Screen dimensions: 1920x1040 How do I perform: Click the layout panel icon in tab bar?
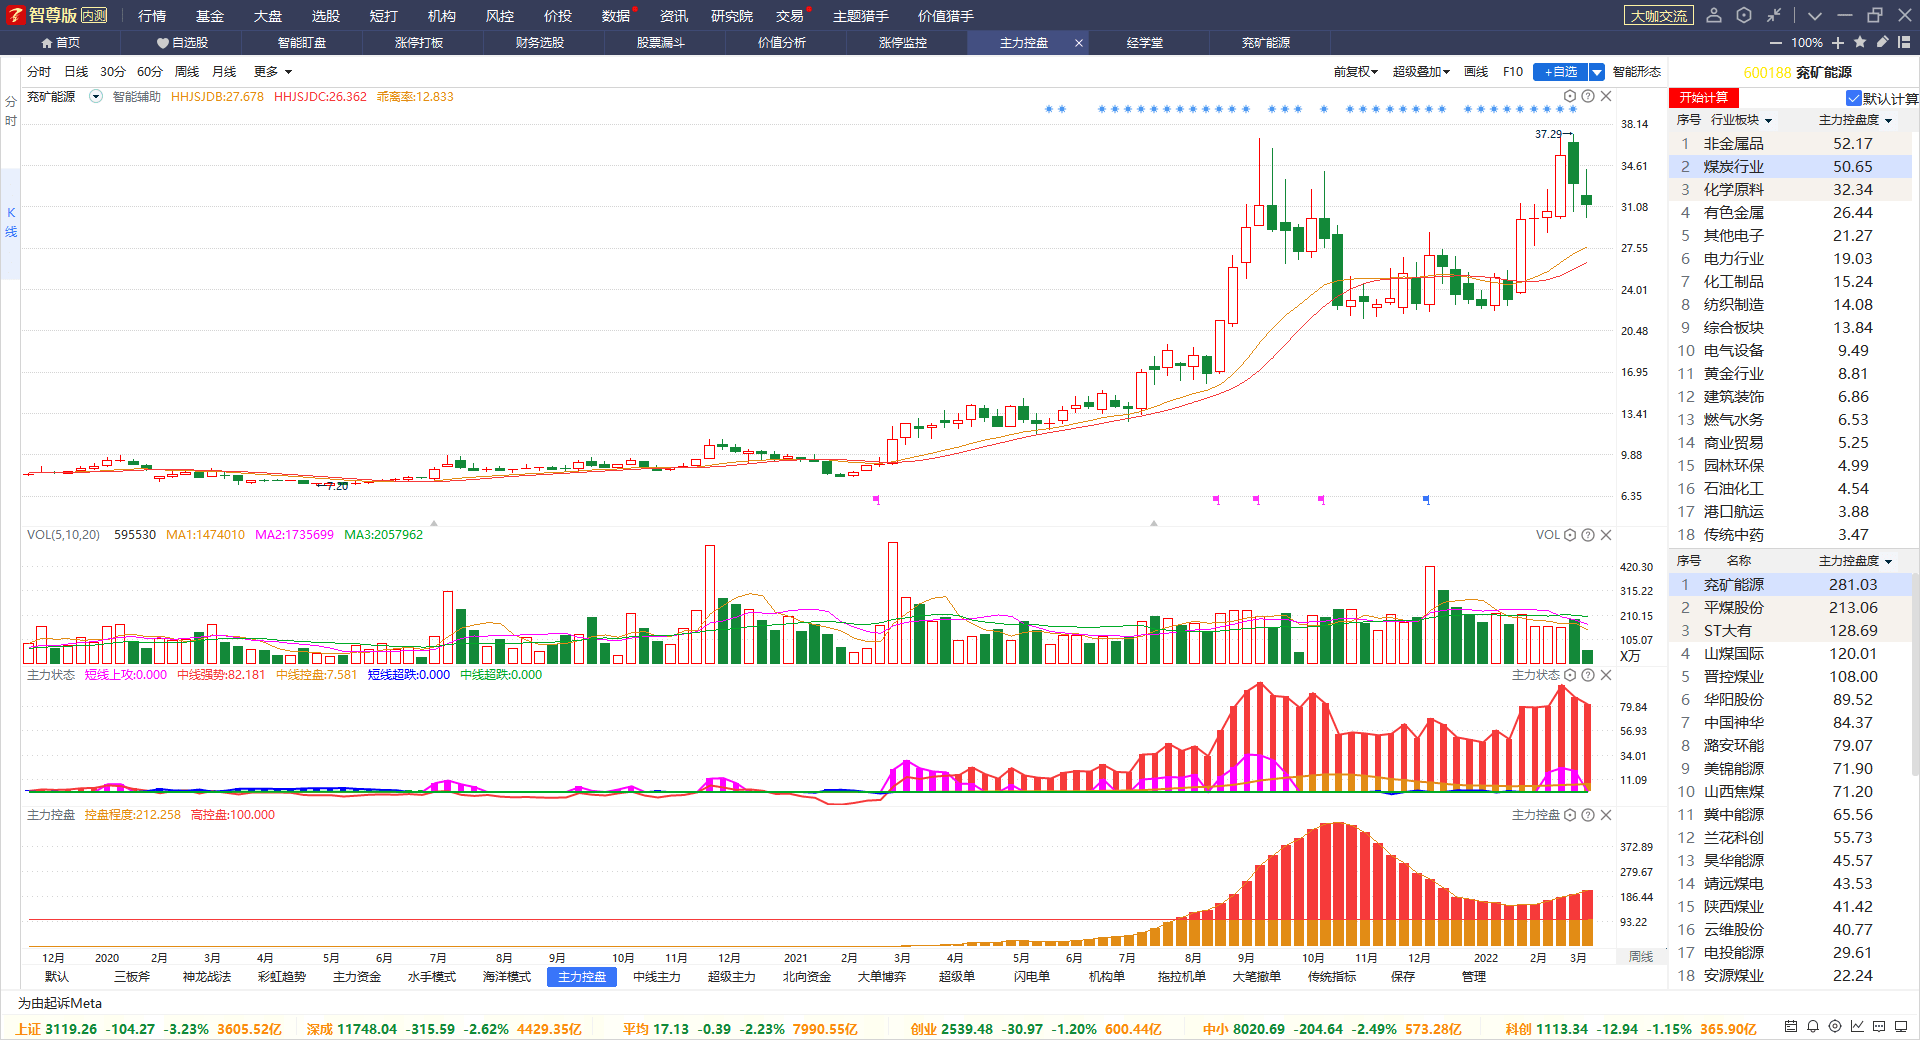tap(1904, 42)
